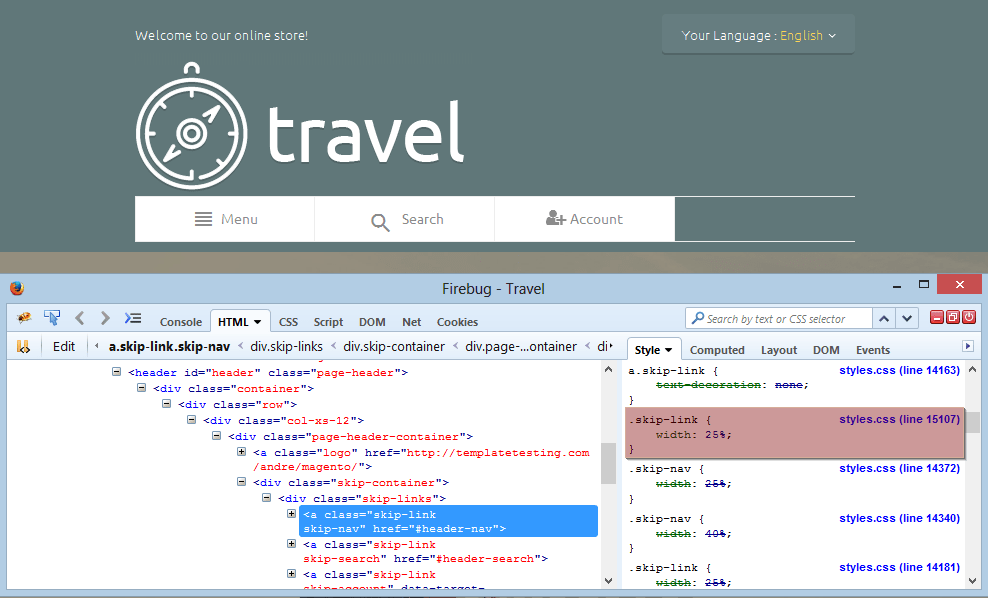988x598 pixels.
Task: Minimize Firebug with the red minus icon
Action: pyautogui.click(x=937, y=317)
